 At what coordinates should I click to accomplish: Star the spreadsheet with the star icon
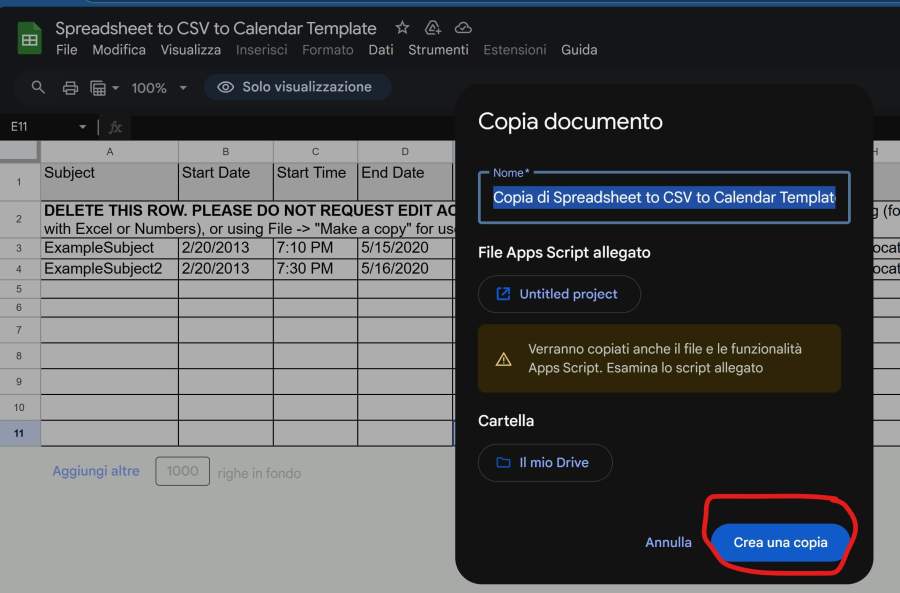(402, 28)
